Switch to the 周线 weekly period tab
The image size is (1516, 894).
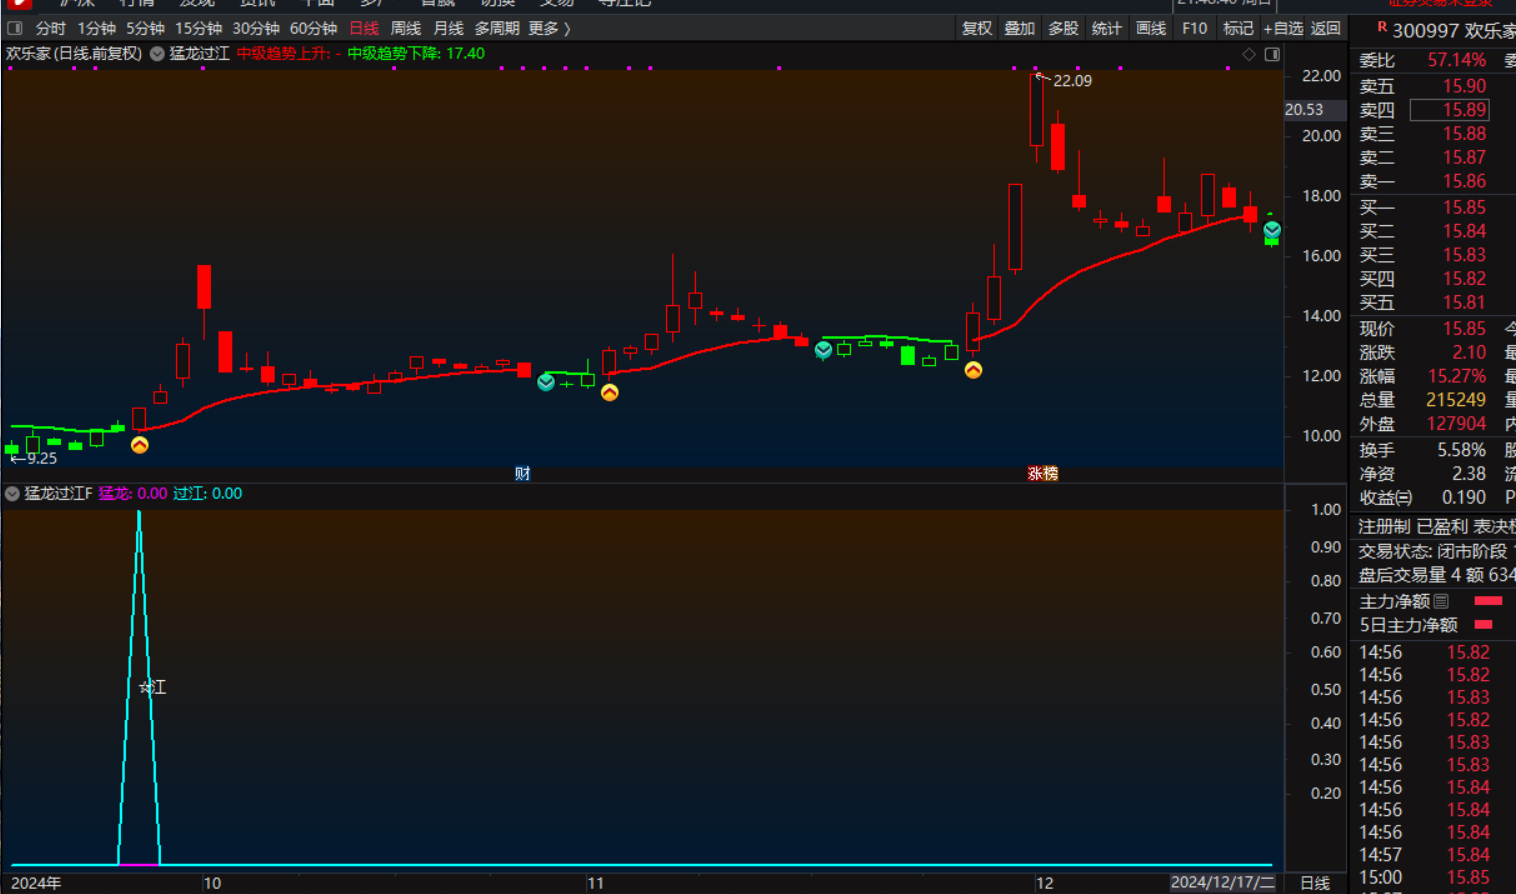pyautogui.click(x=405, y=28)
